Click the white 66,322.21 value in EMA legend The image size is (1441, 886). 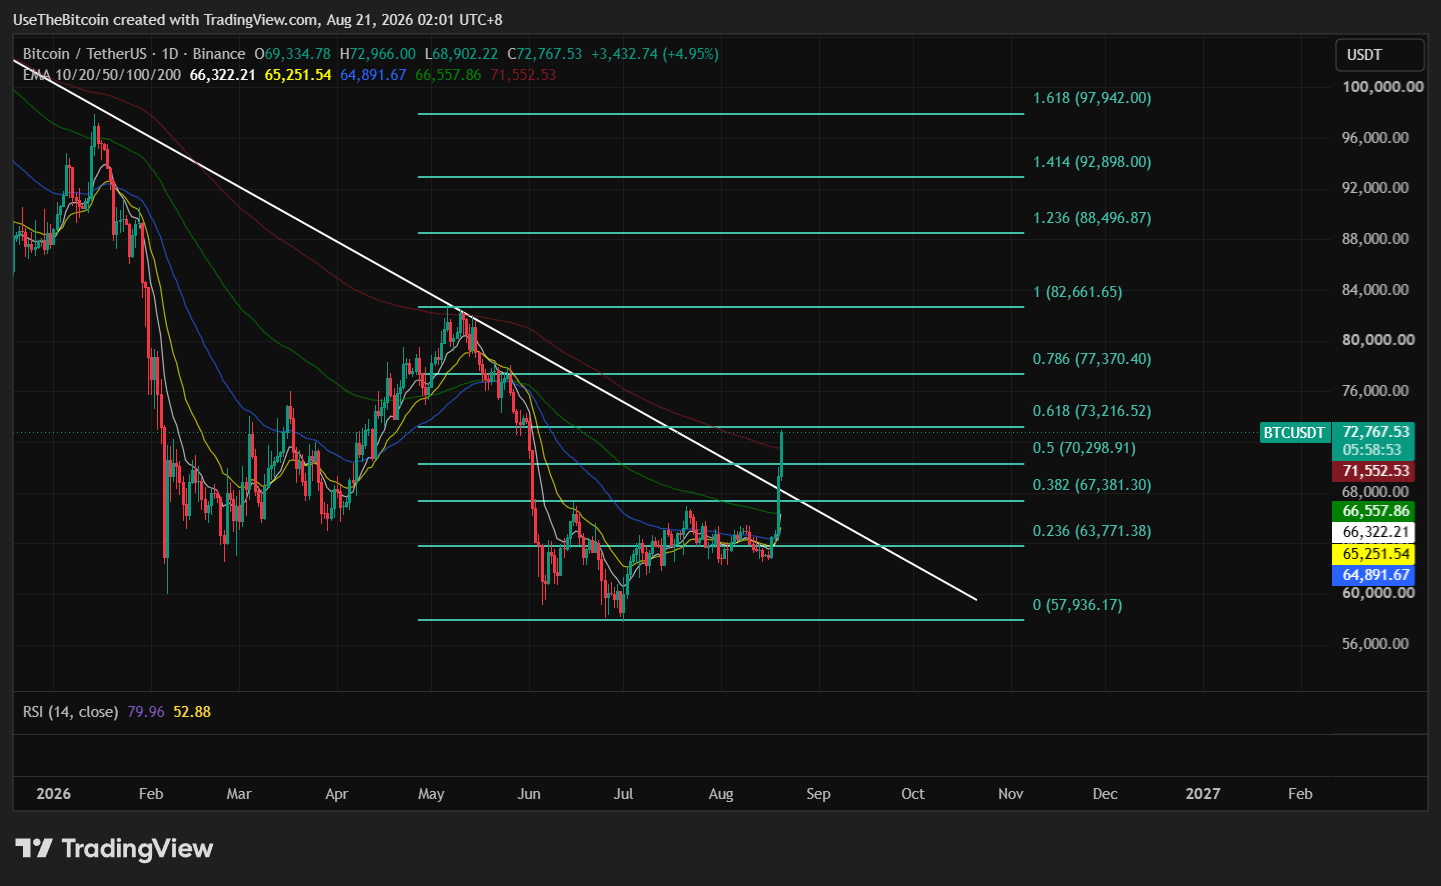223,75
